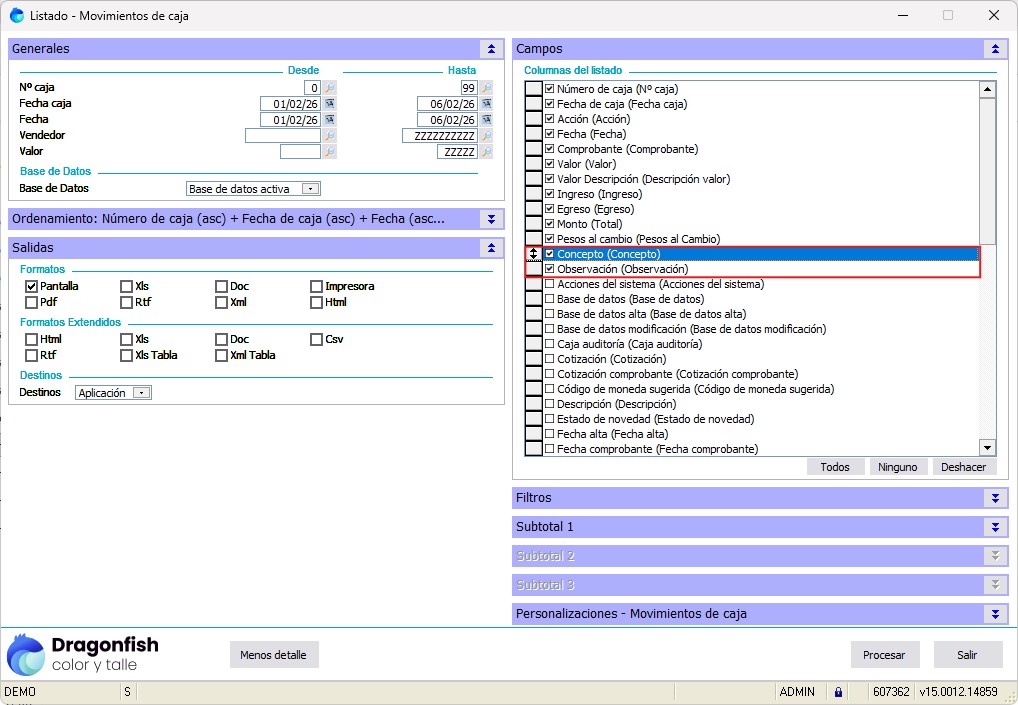Click the Ninguno button
This screenshot has height=705, width=1018.
[897, 467]
